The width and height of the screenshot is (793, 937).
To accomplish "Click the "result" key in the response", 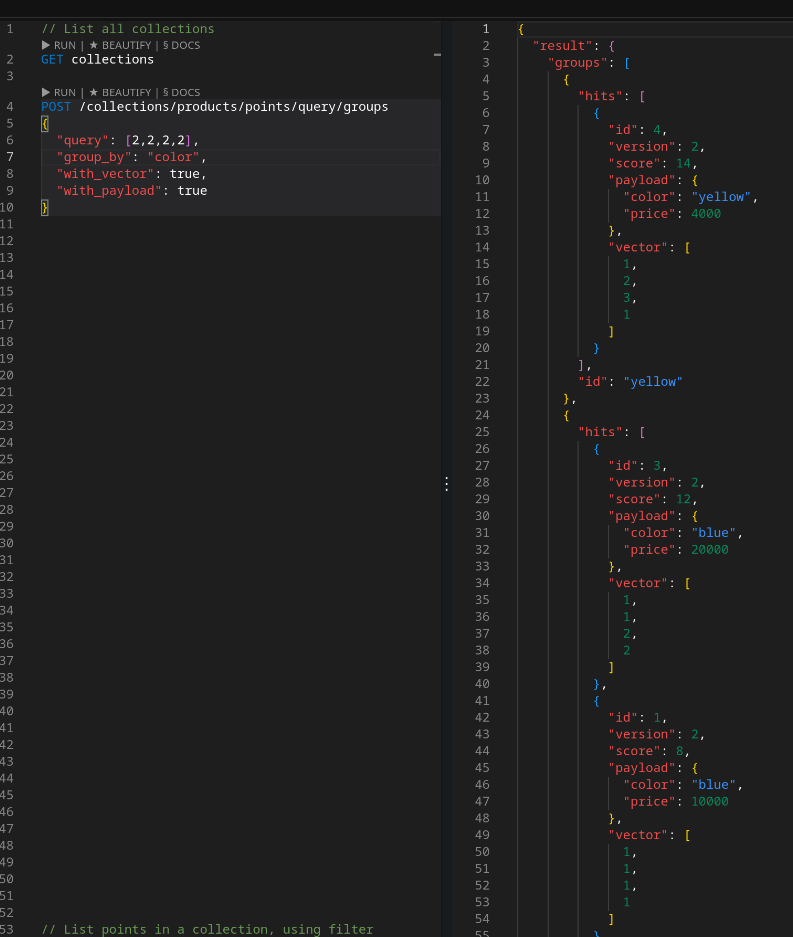I will [x=563, y=46].
